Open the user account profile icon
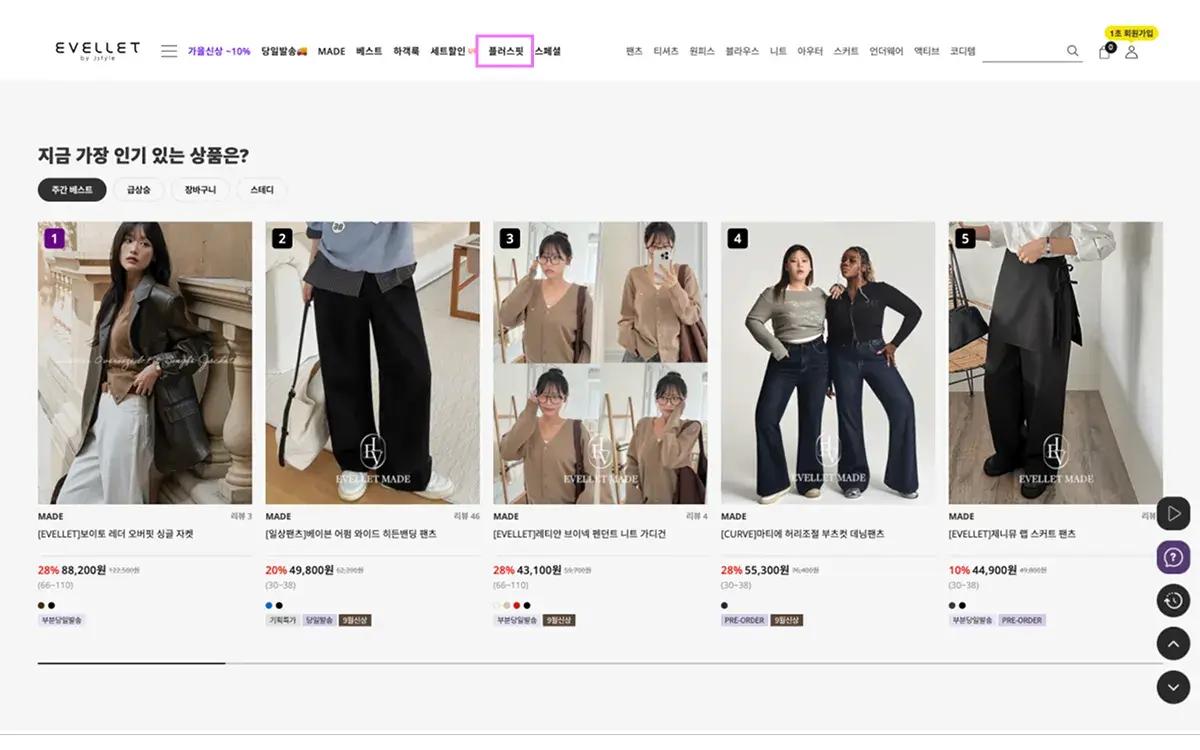The height and width of the screenshot is (750, 1200). coord(1131,50)
